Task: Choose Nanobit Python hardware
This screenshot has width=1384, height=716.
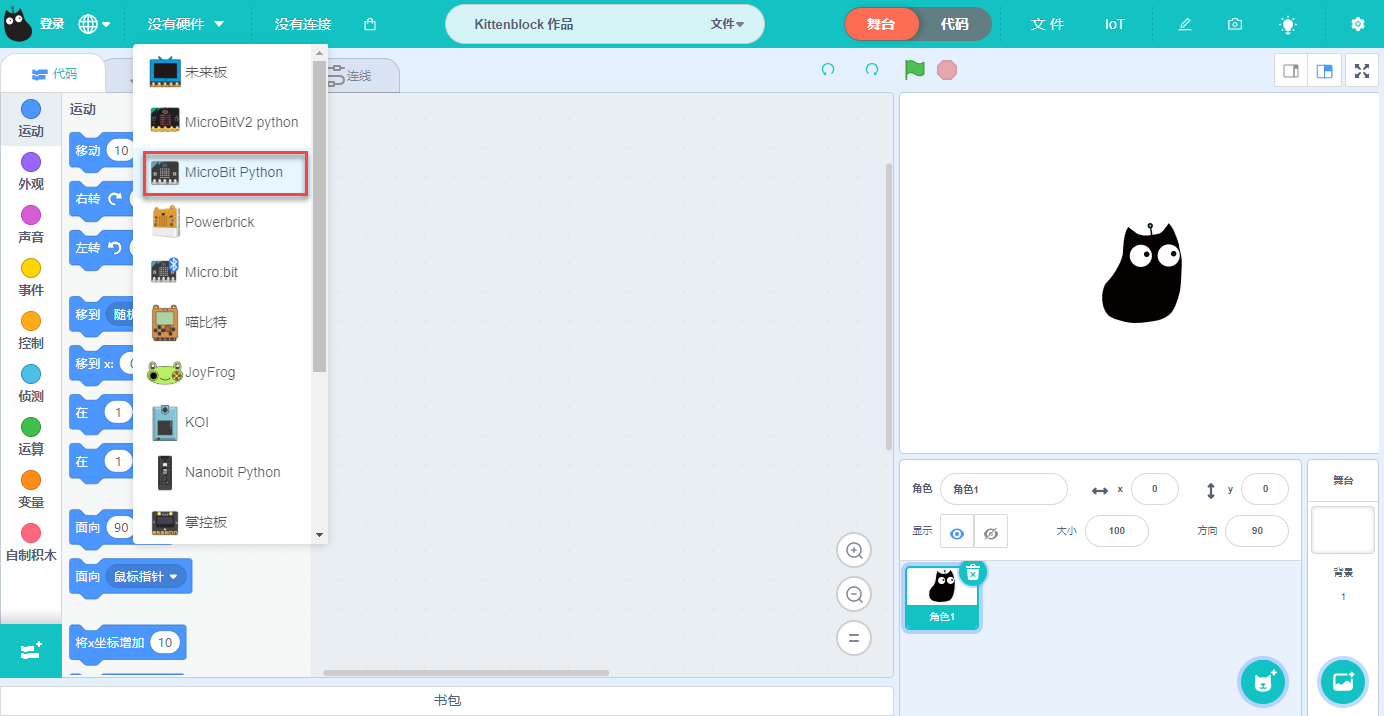Action: point(223,472)
